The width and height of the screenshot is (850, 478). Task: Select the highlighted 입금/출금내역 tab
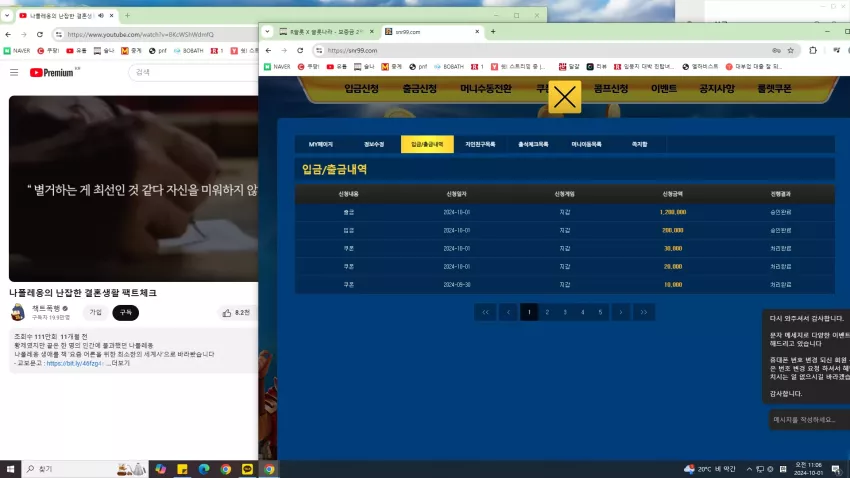coord(427,144)
